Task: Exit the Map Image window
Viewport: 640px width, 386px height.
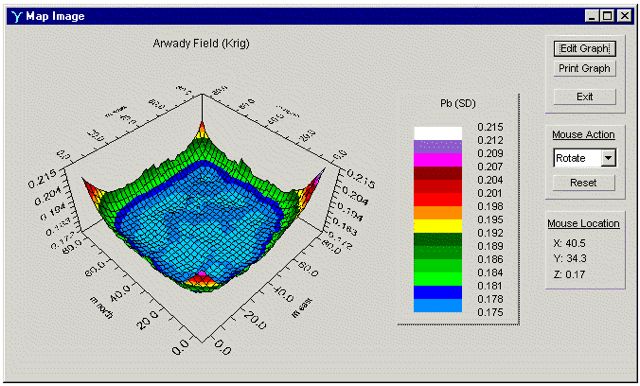Action: (x=584, y=97)
